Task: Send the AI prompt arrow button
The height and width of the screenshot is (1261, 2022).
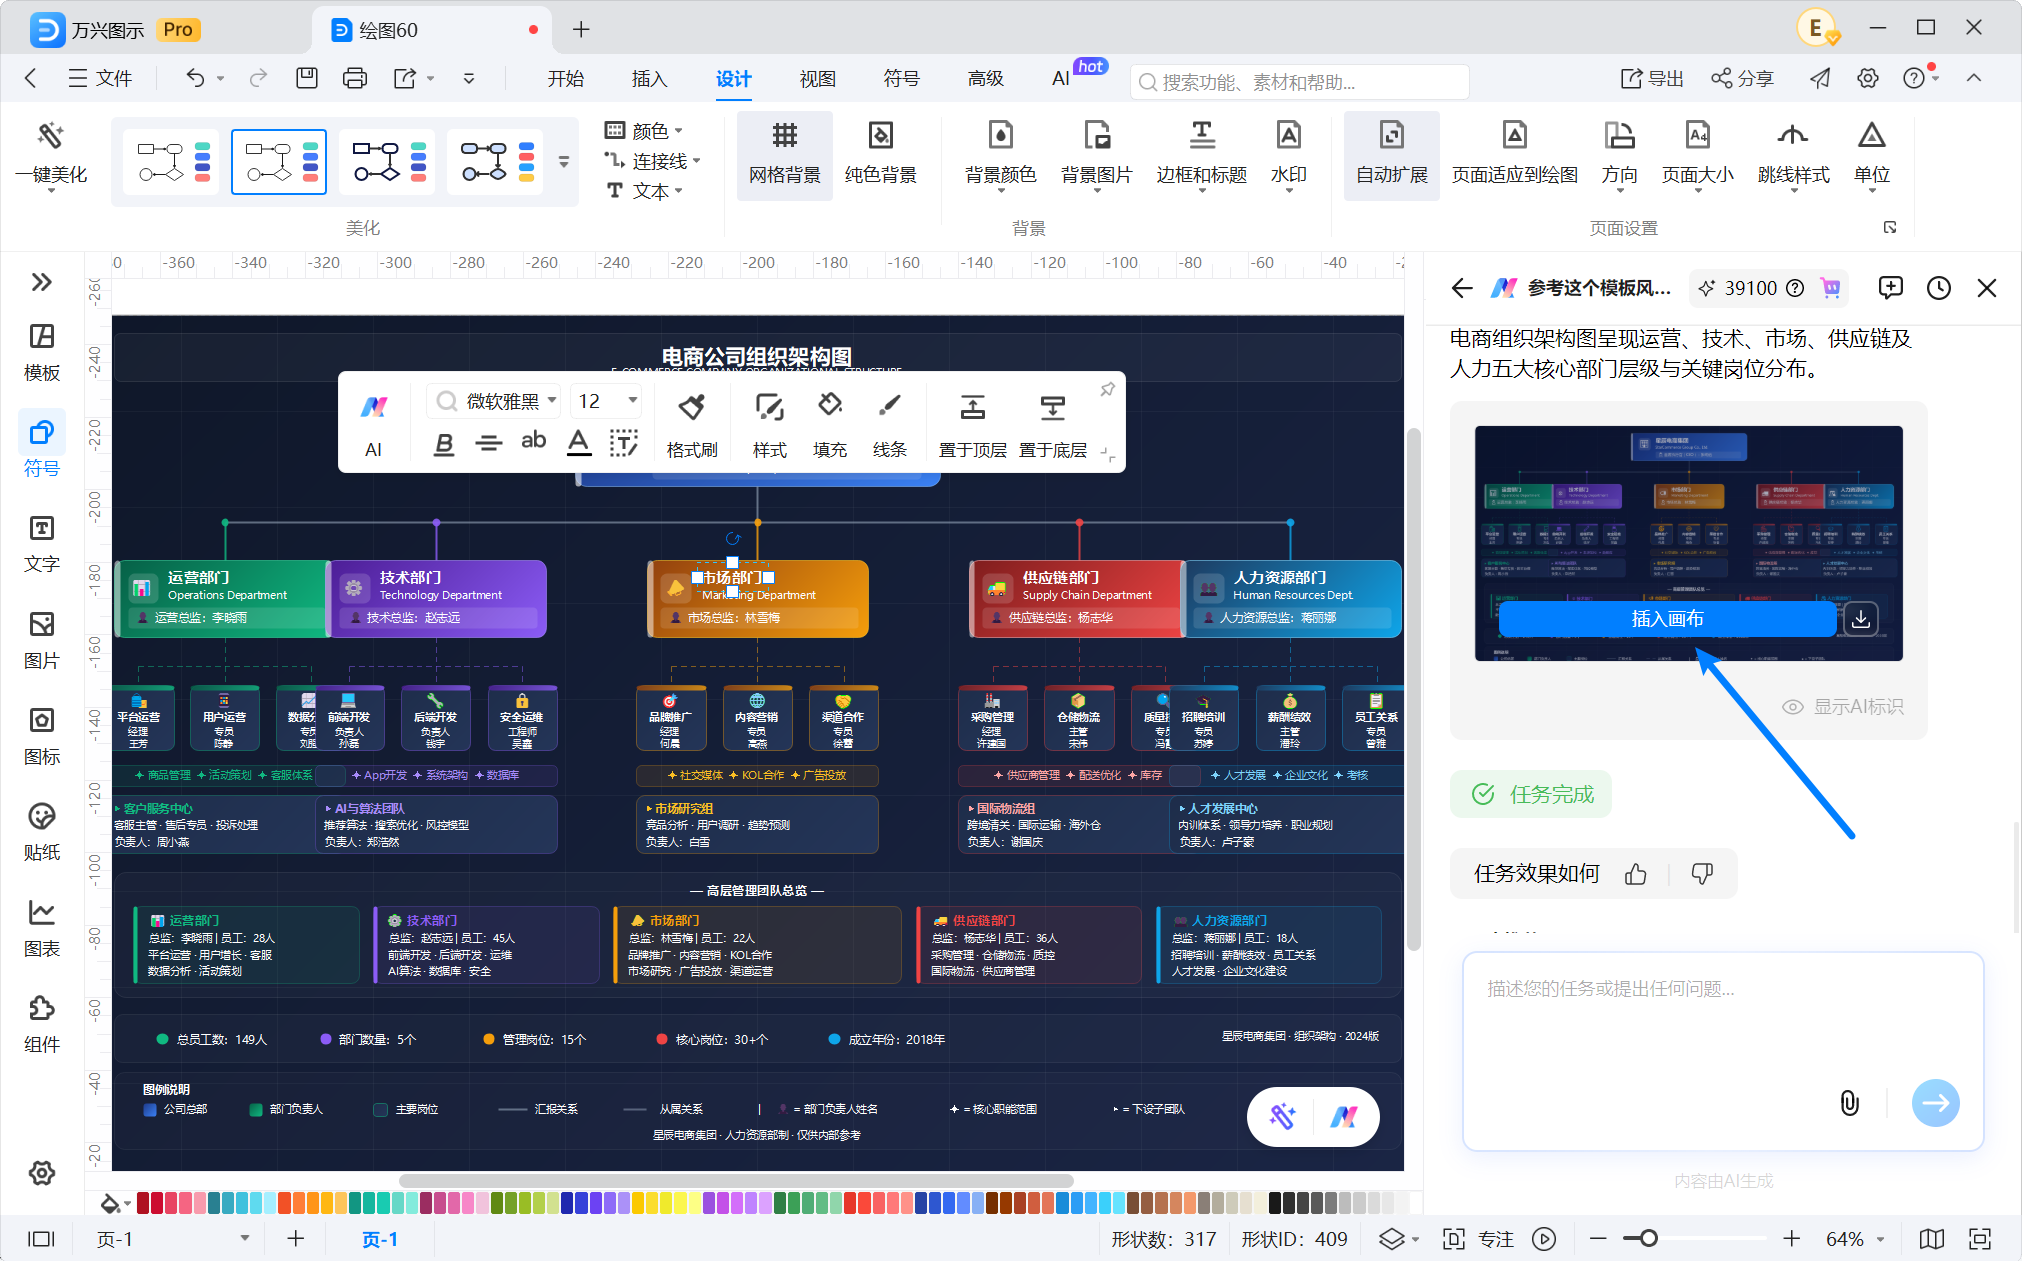Action: (1935, 1103)
